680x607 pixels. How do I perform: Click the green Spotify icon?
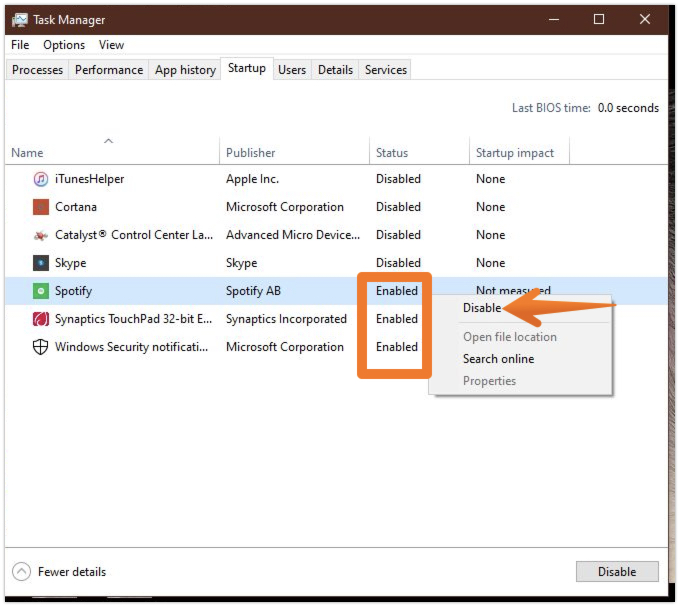(41, 291)
